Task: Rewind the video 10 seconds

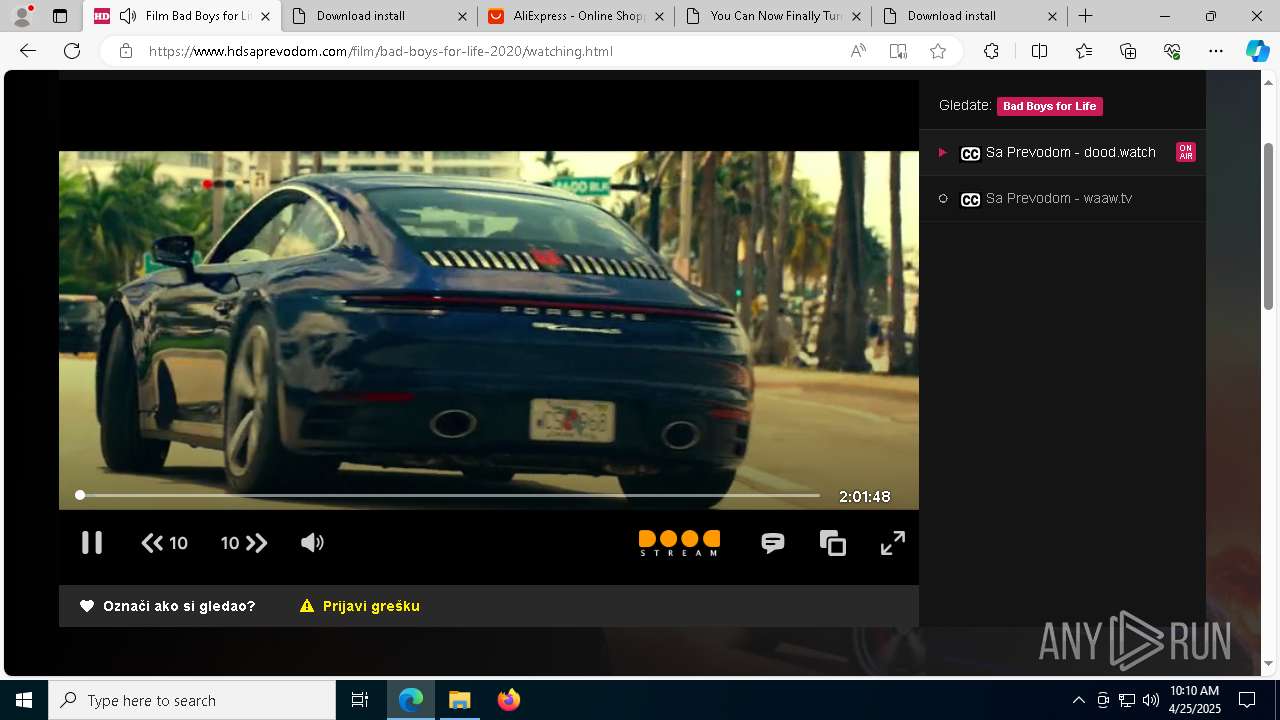Action: [x=165, y=543]
